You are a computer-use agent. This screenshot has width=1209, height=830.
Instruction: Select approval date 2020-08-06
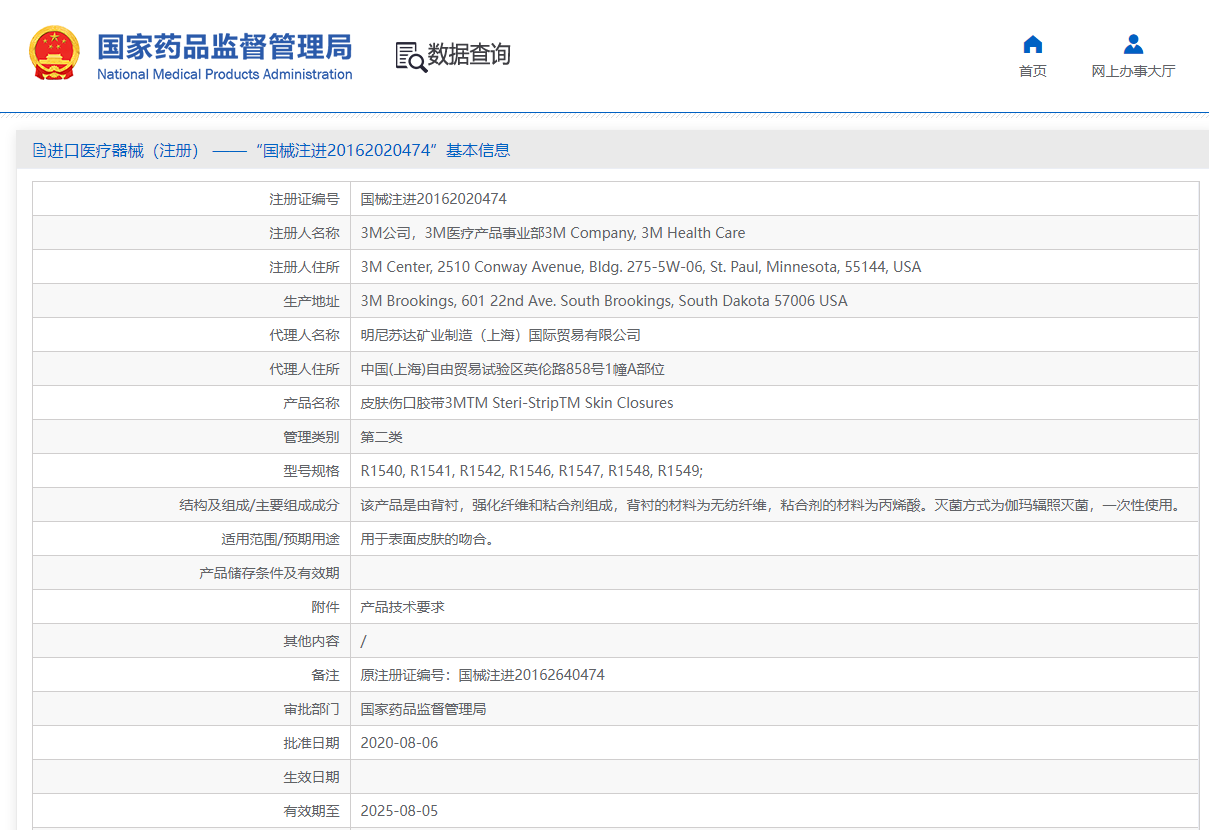pyautogui.click(x=400, y=743)
